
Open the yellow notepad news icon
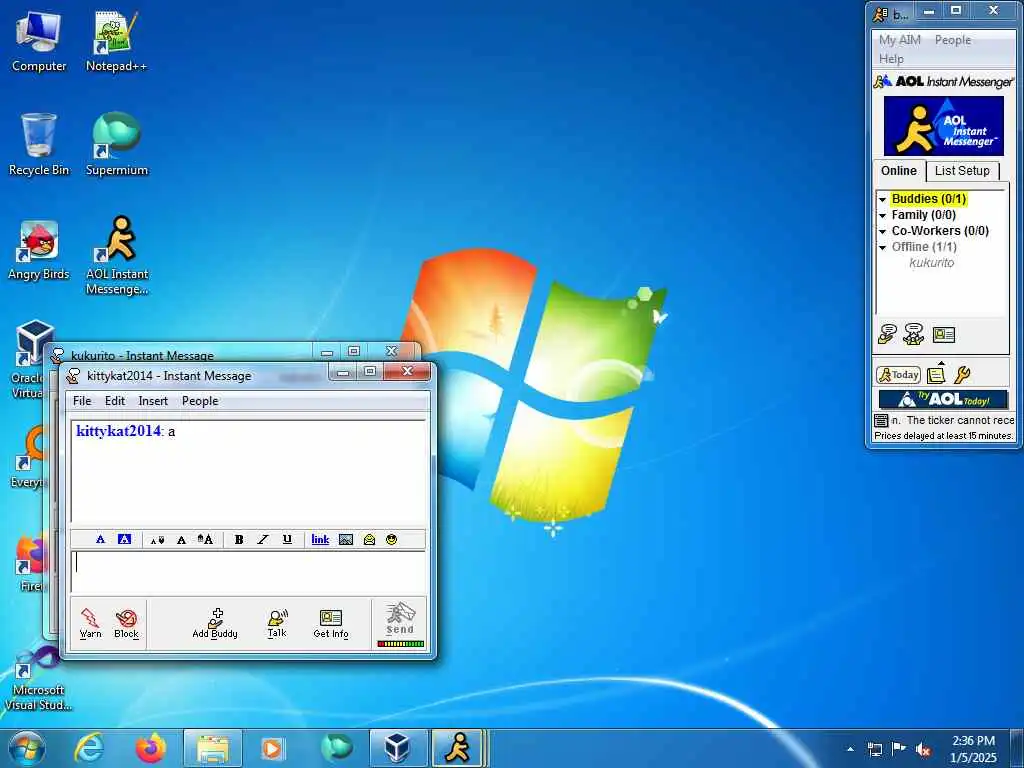pos(936,375)
